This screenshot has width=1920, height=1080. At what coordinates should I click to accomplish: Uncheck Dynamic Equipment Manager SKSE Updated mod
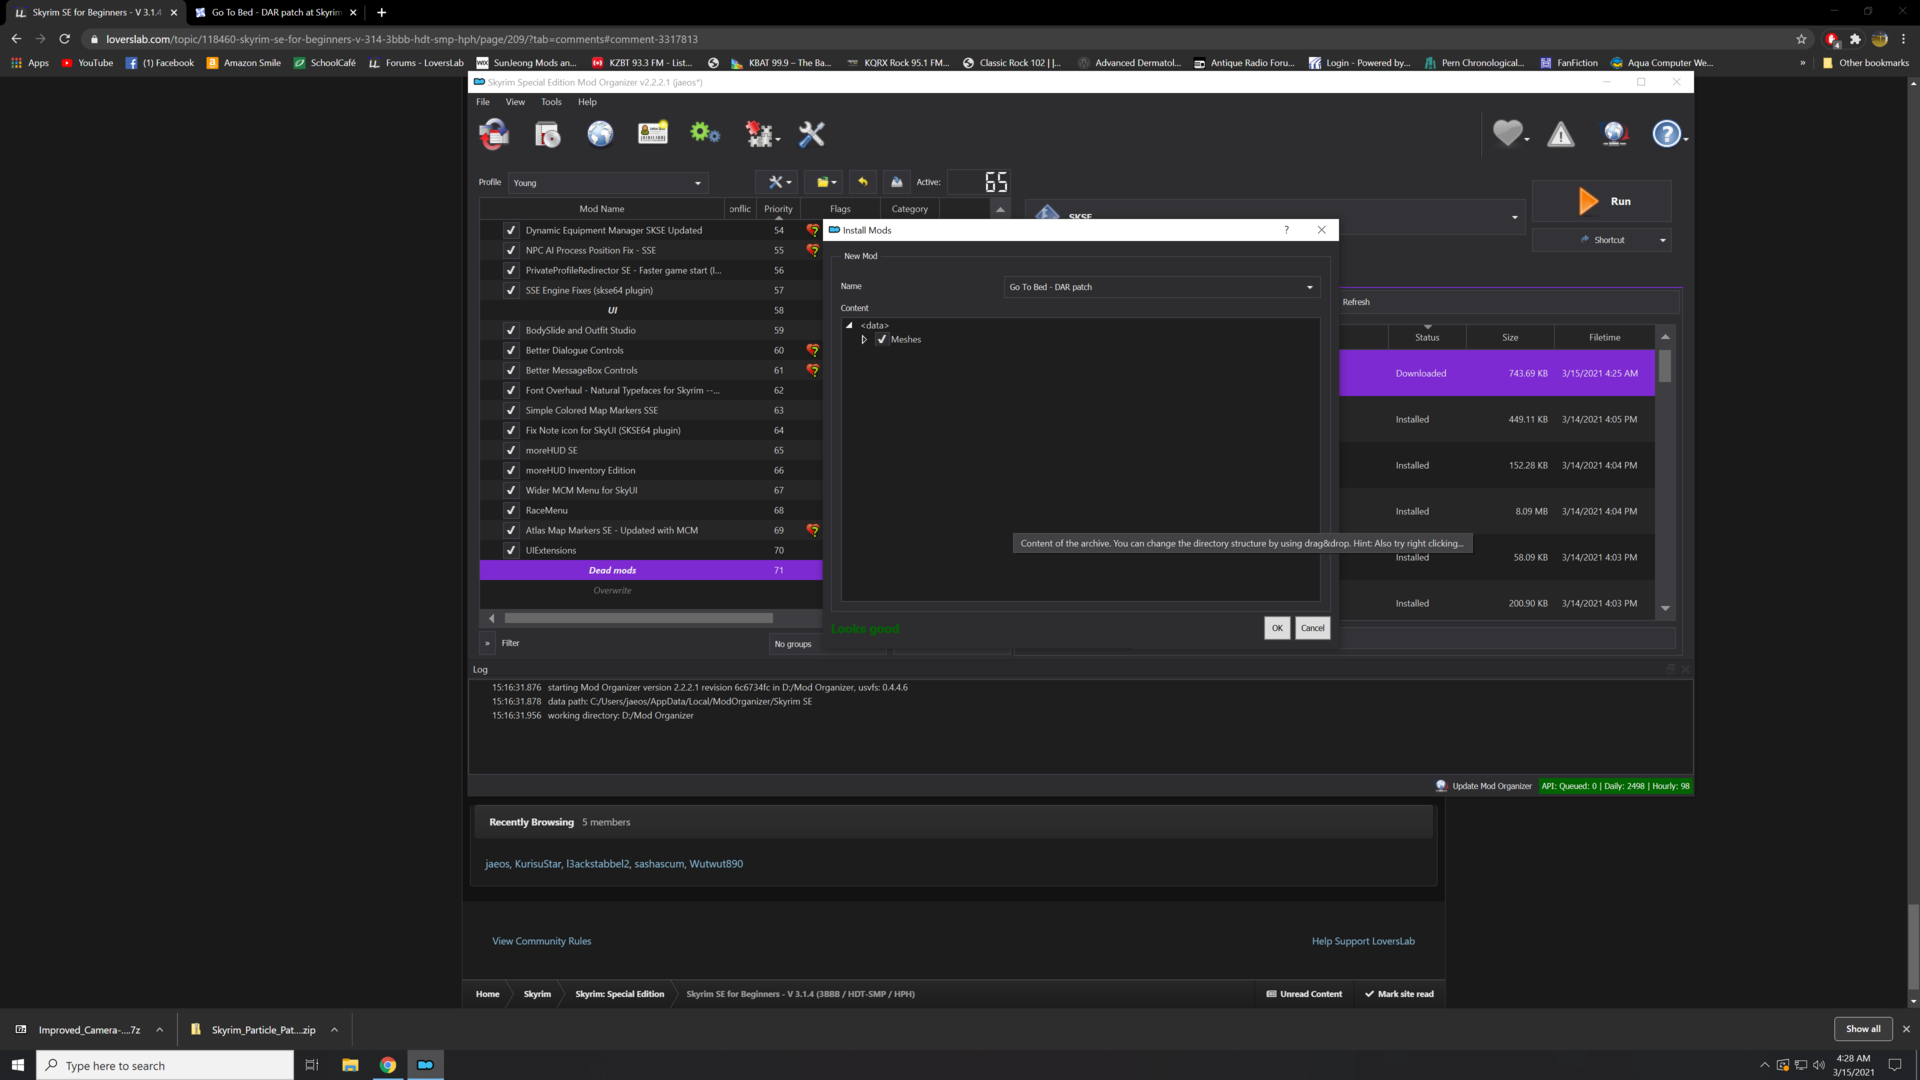pos(511,230)
